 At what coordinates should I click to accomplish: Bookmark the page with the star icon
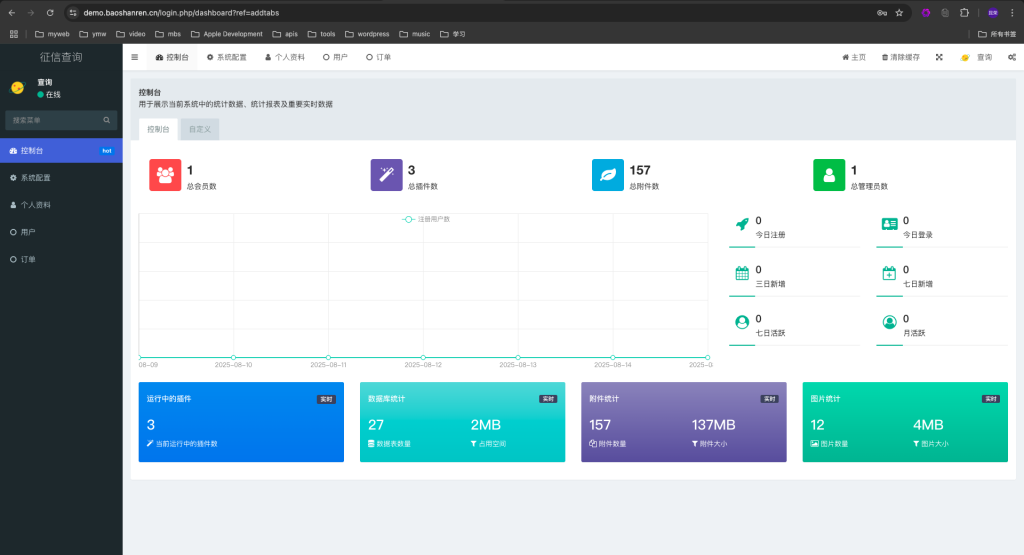coord(899,12)
